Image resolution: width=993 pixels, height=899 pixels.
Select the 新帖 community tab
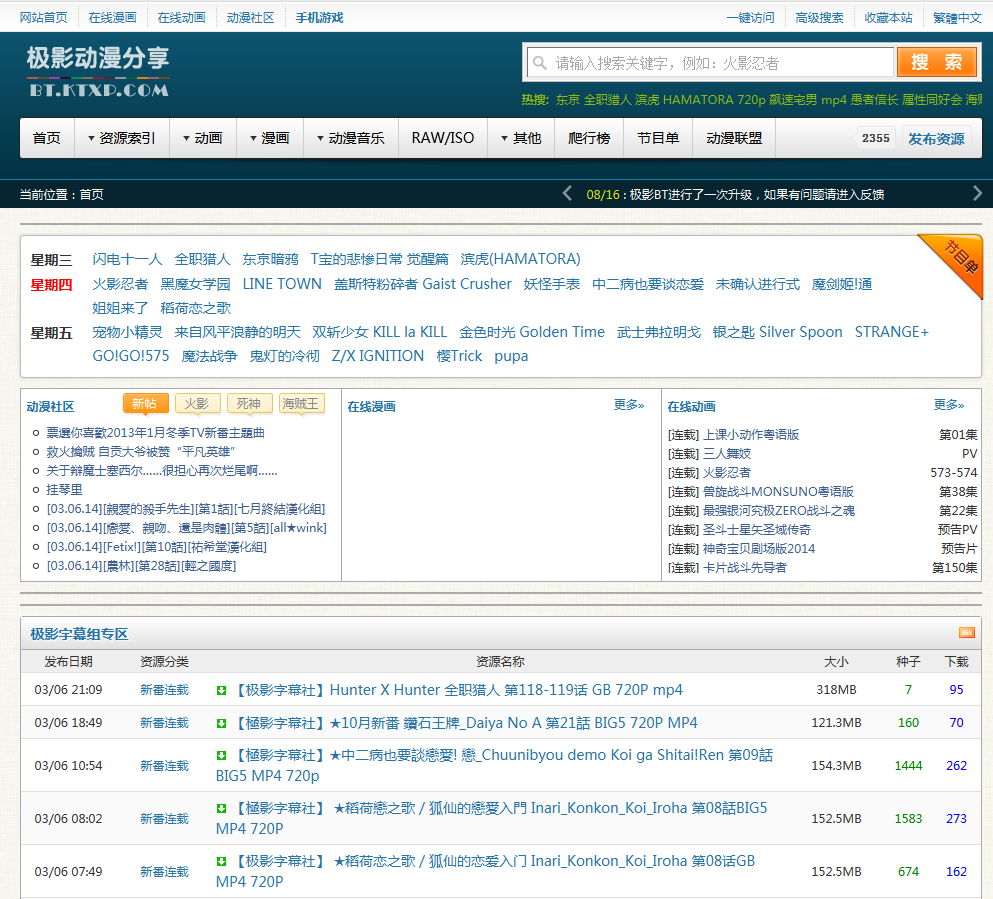(x=145, y=403)
